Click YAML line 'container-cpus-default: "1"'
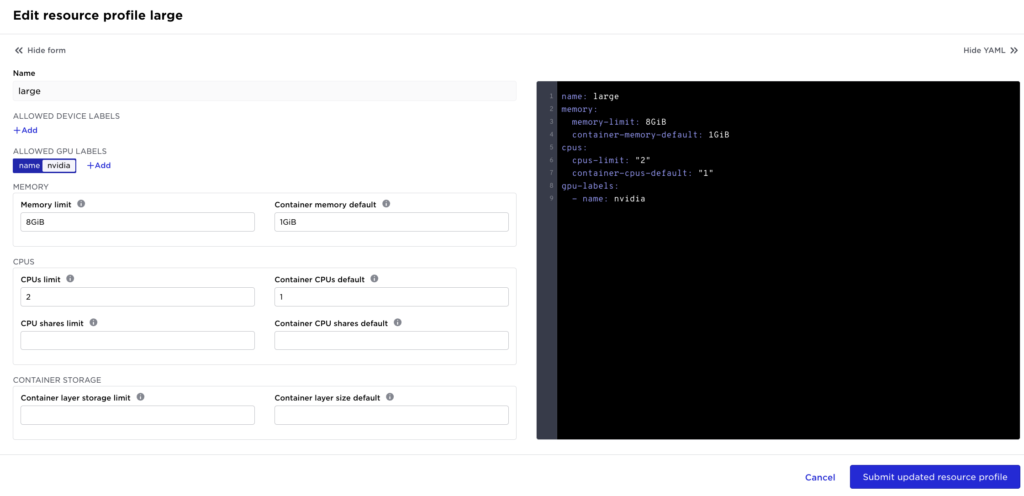 pos(642,173)
